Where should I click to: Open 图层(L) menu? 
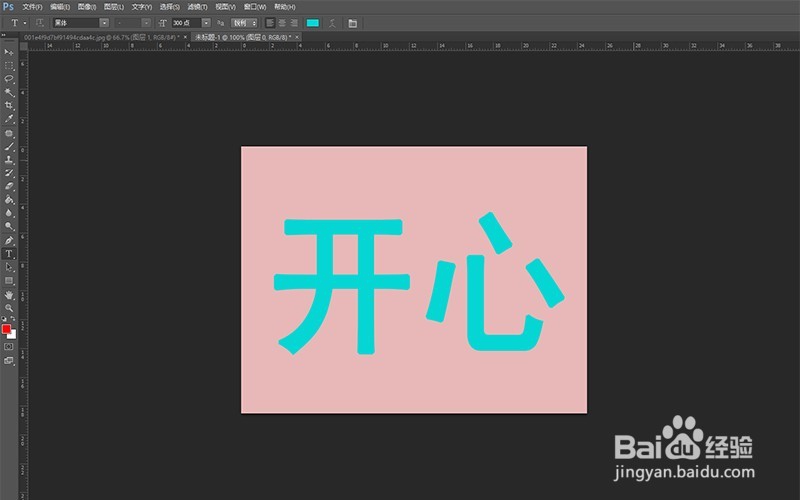click(114, 7)
